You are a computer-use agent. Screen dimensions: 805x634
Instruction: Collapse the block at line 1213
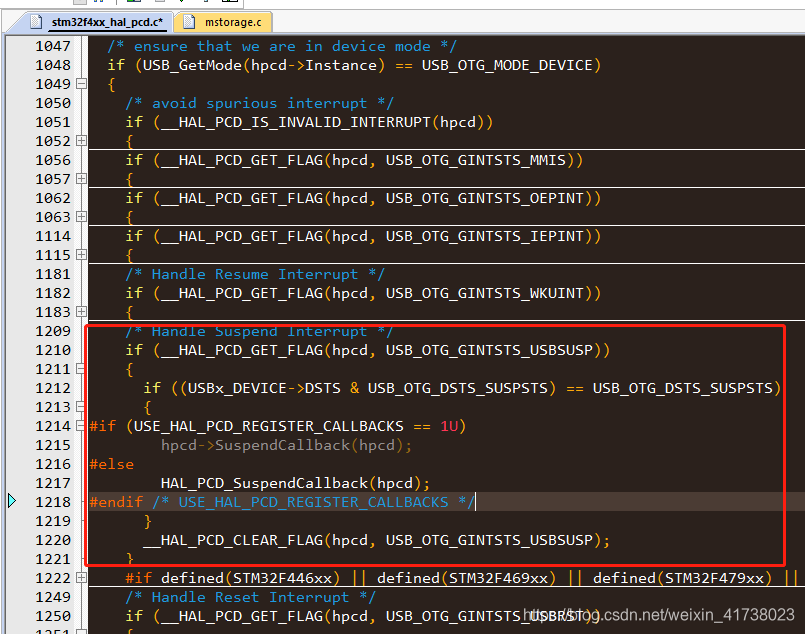[x=81, y=407]
